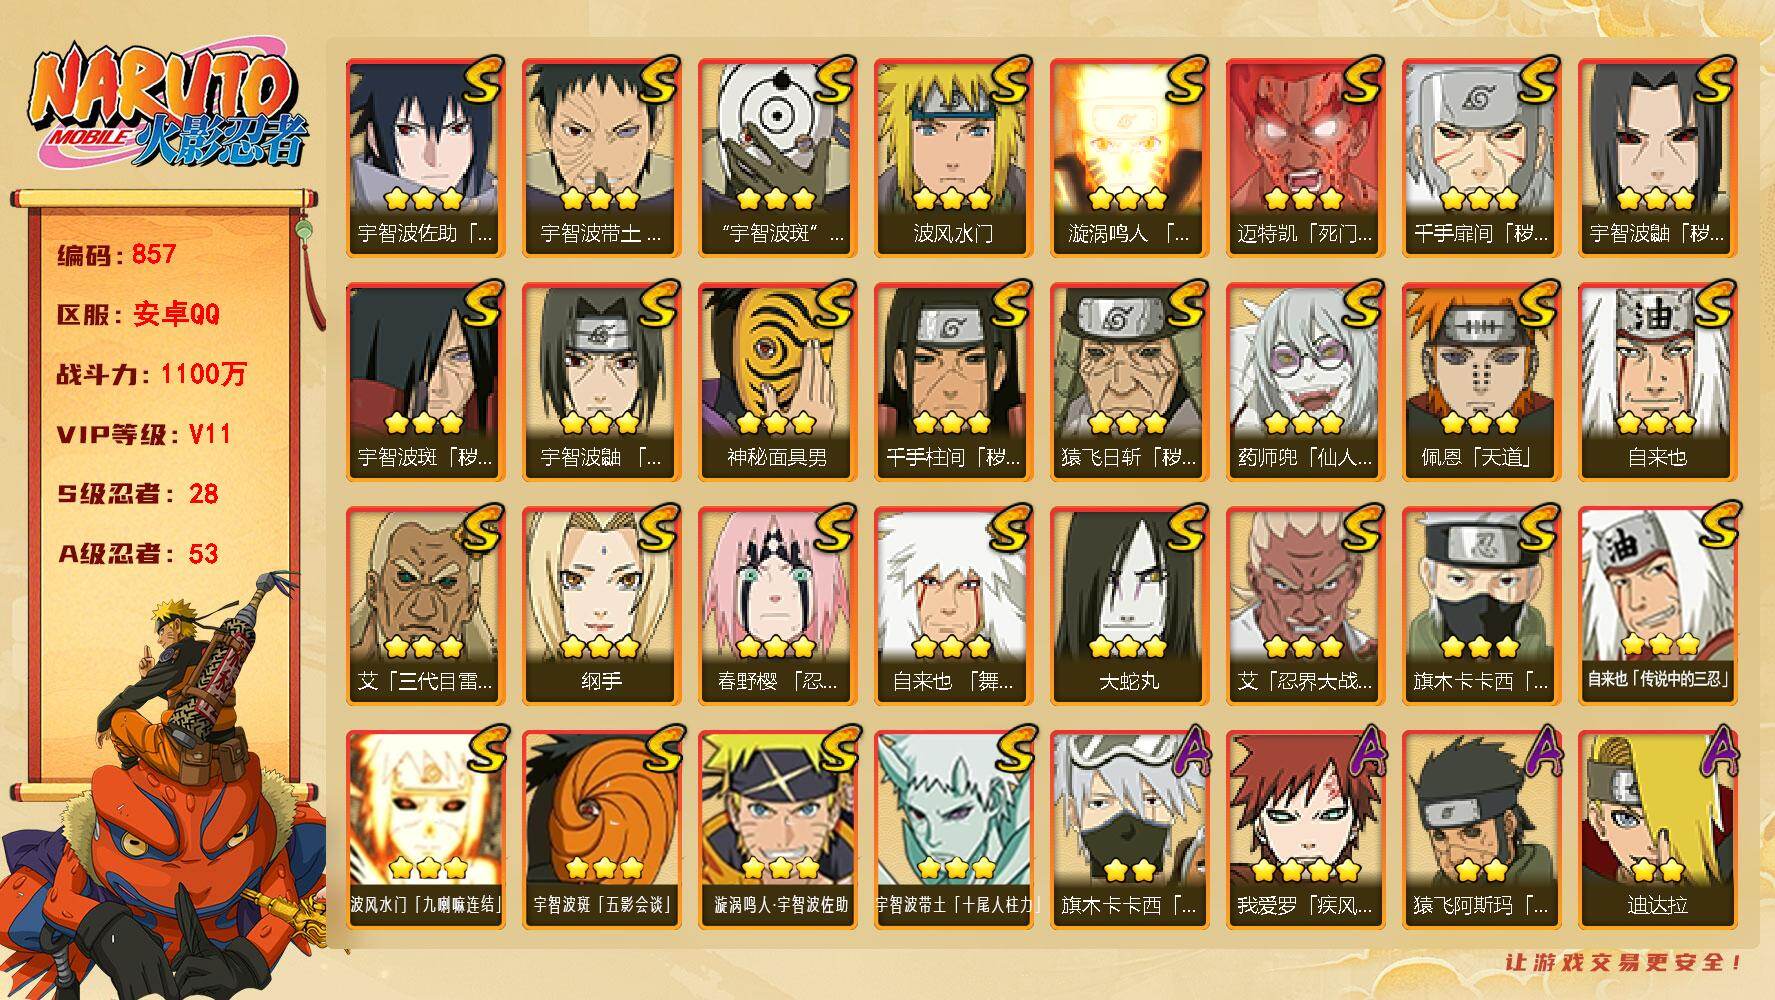Click the 战斗力: 1100万 stat line

coord(152,374)
